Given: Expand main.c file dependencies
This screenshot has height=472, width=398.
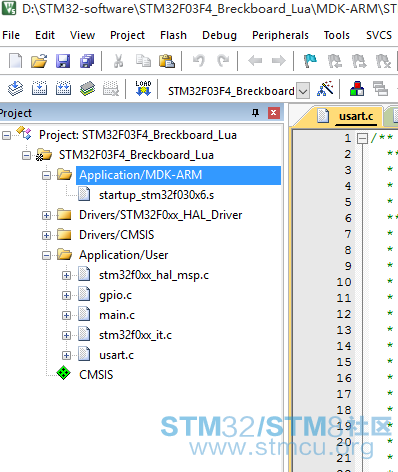Looking at the screenshot, I should 66,315.
